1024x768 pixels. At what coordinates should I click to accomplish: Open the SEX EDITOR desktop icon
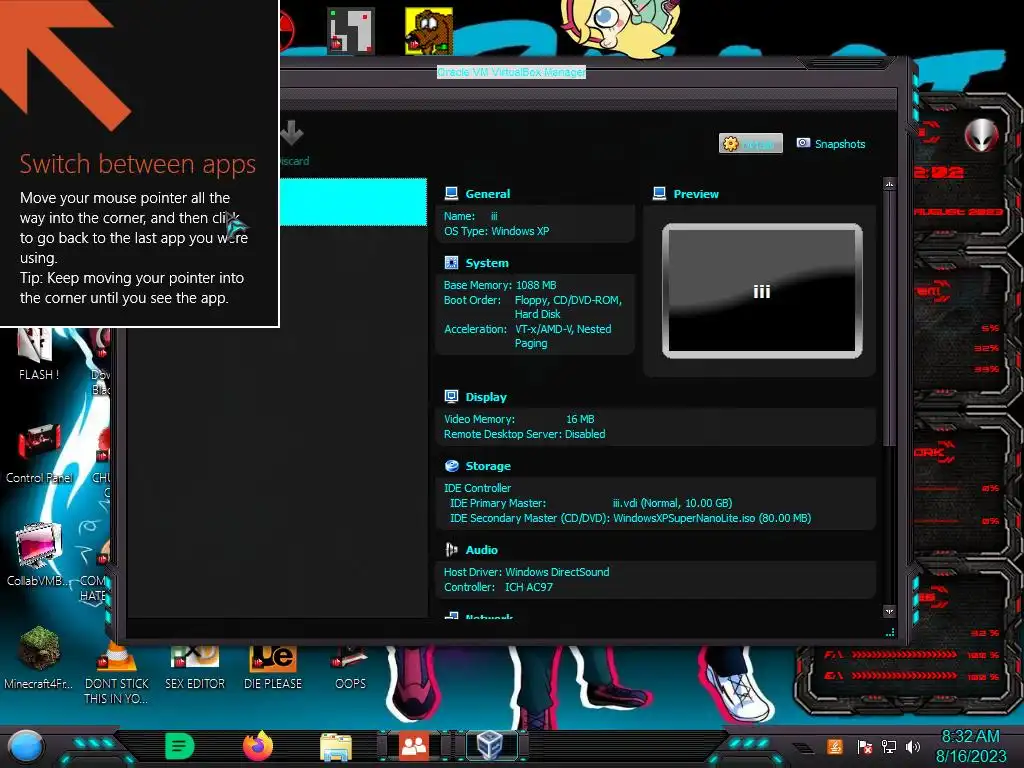[x=195, y=668]
